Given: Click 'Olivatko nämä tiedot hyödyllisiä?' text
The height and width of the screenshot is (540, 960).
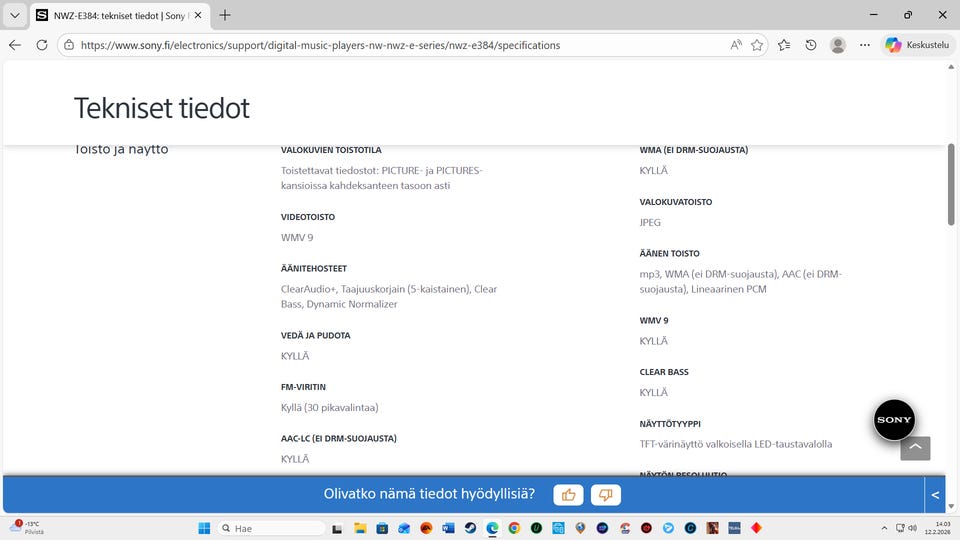Looking at the screenshot, I should (429, 494).
